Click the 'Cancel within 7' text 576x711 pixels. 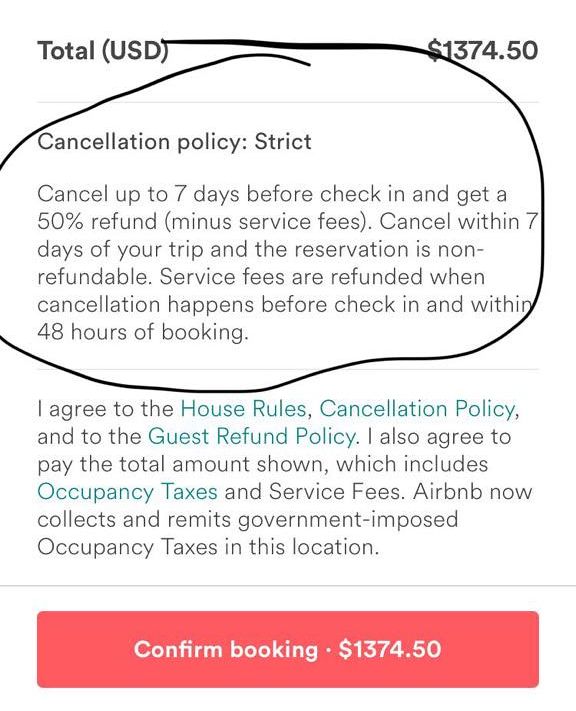click(459, 221)
